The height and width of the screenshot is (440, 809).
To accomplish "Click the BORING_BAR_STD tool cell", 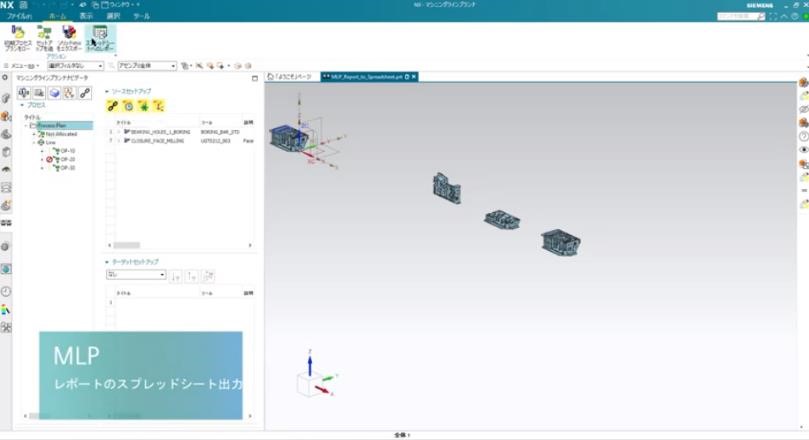I will (220, 132).
